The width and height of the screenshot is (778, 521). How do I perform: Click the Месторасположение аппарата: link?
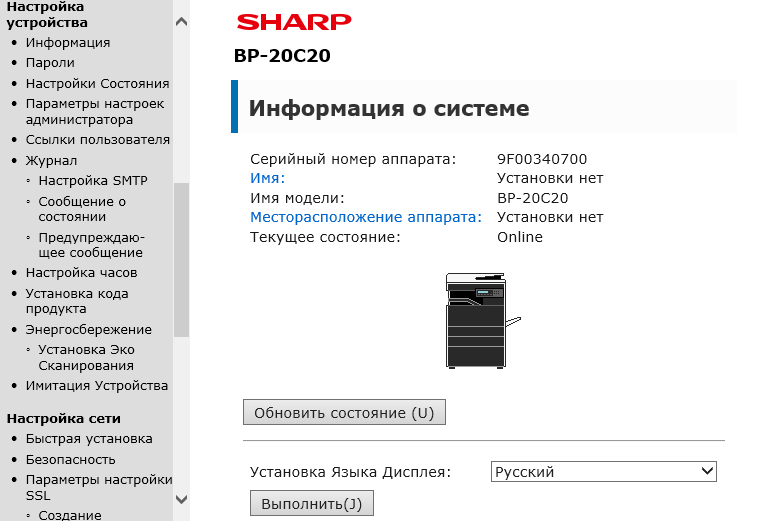pyautogui.click(x=366, y=217)
